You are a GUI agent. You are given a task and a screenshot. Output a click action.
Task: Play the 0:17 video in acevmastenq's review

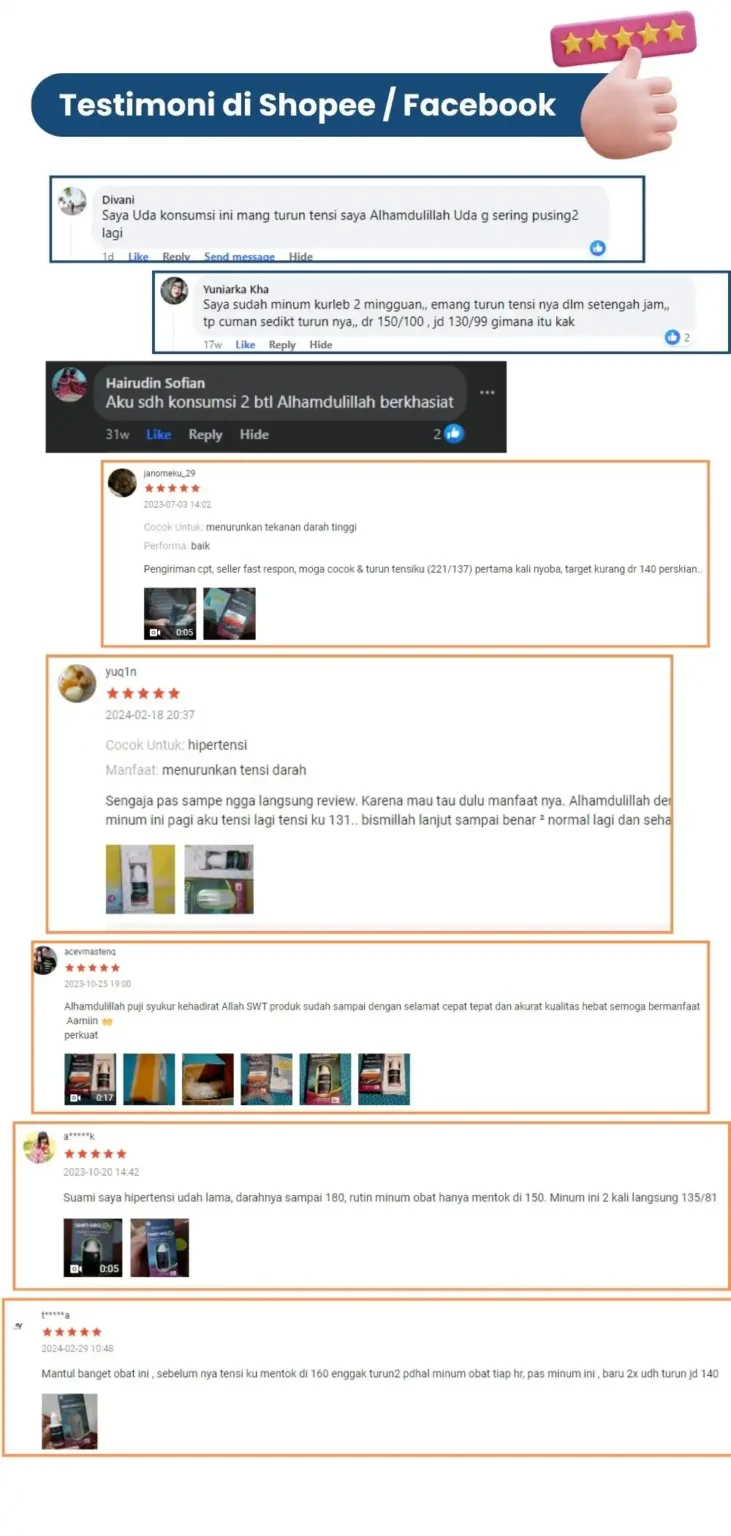tap(90, 1079)
